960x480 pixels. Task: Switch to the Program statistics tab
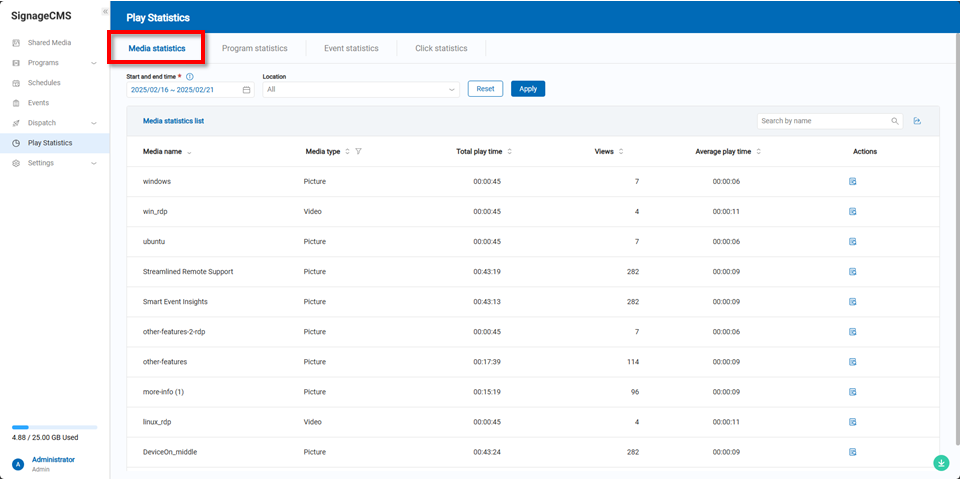point(254,48)
